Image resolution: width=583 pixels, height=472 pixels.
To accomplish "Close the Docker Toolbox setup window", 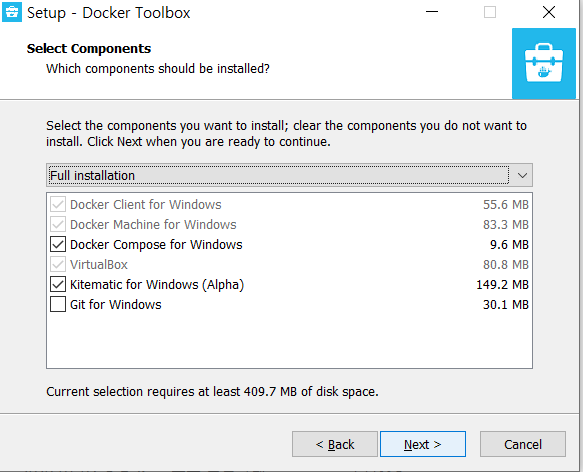I will click(x=549, y=12).
